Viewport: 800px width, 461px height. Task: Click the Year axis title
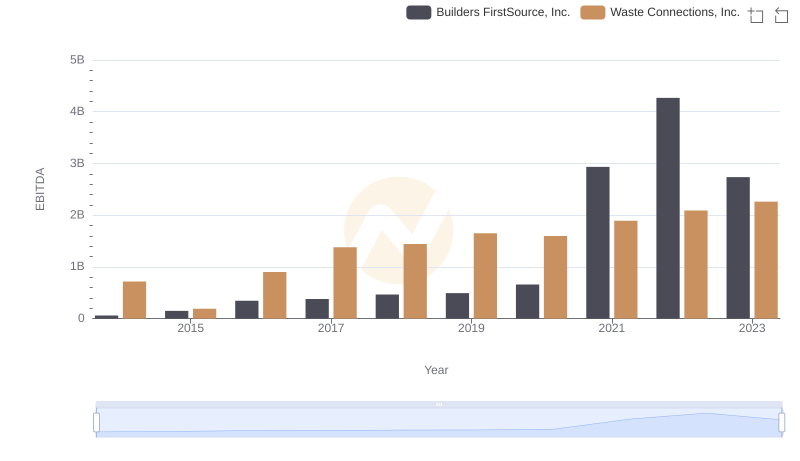coord(436,370)
